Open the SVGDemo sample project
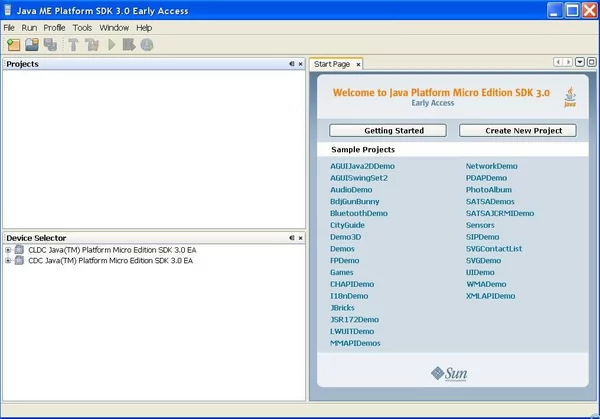 click(x=483, y=261)
